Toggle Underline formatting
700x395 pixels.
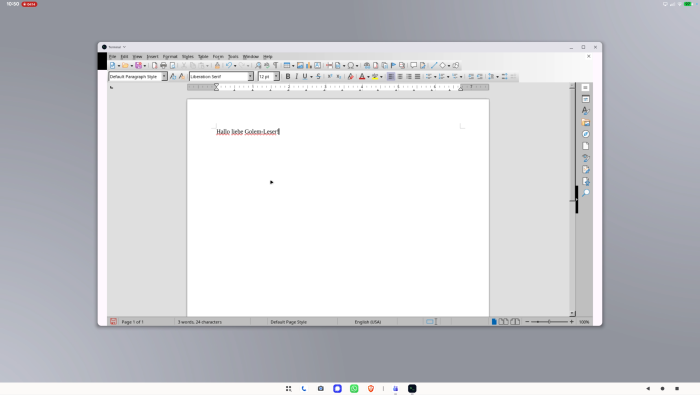[x=305, y=77]
